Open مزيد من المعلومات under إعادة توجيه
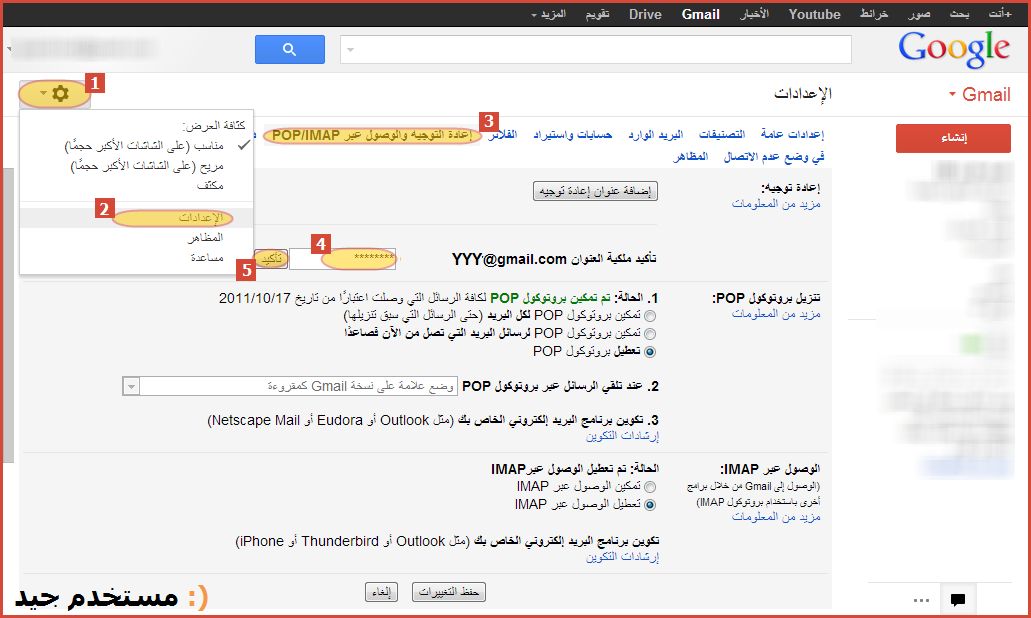Viewport: 1031px width, 618px height. pyautogui.click(x=777, y=204)
